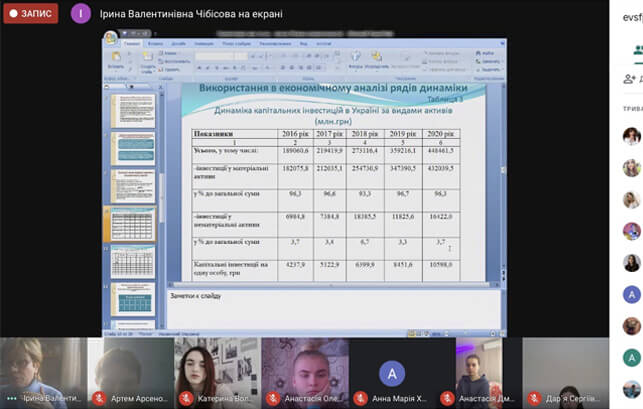Click the three-dots options icon on Ірина's tile
The image size is (643, 409).
[10, 398]
